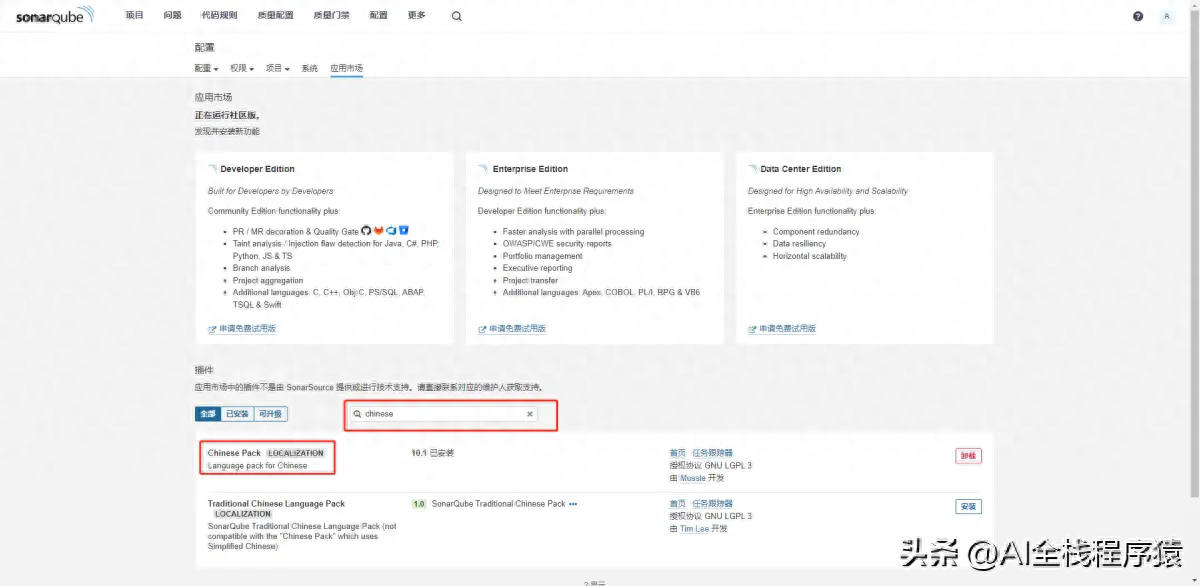Click the Traditional Chinese Language Pack title
This screenshot has width=1200, height=586.
point(276,504)
